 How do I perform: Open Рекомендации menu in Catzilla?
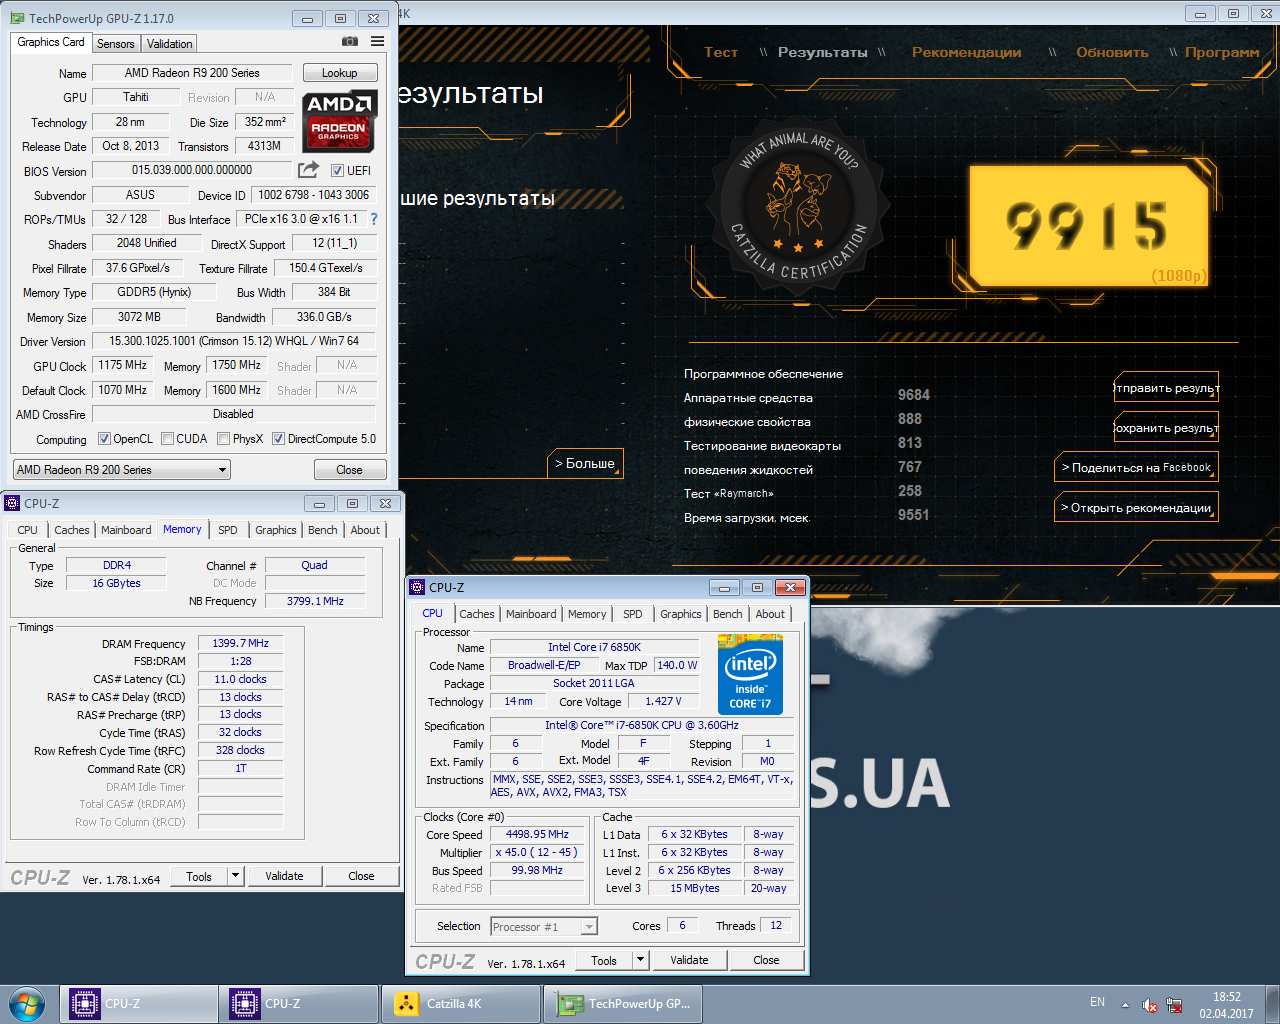(x=967, y=52)
